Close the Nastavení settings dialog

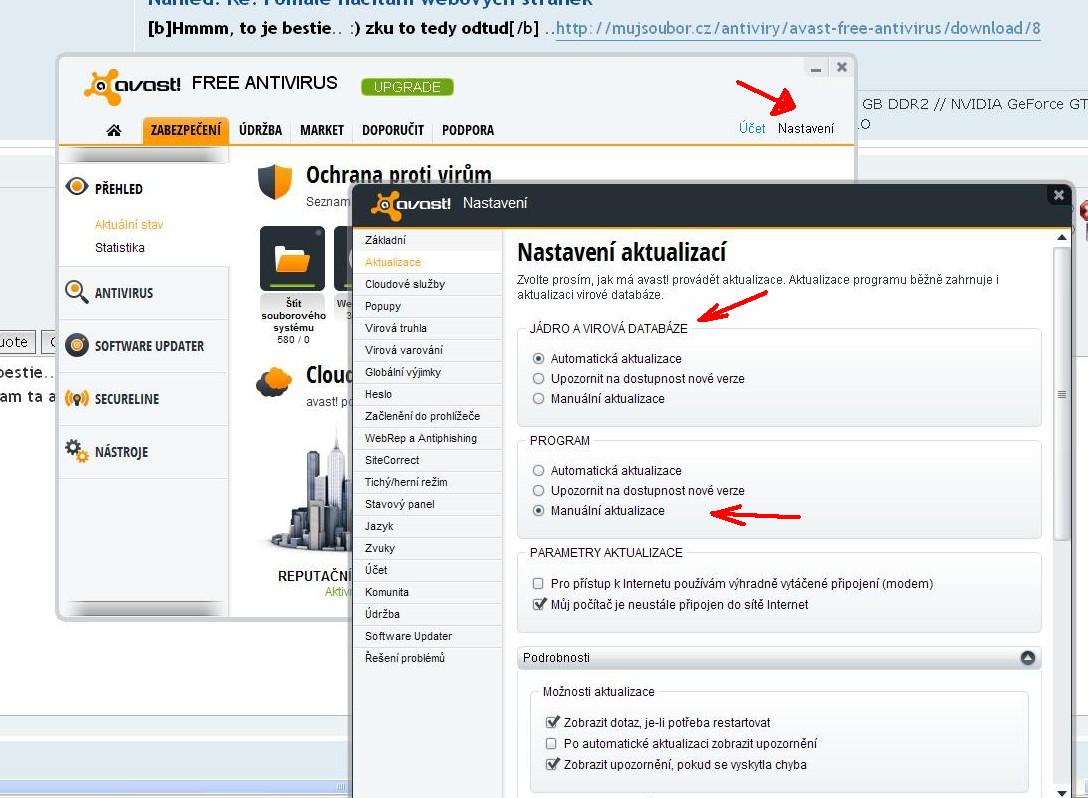click(1058, 196)
